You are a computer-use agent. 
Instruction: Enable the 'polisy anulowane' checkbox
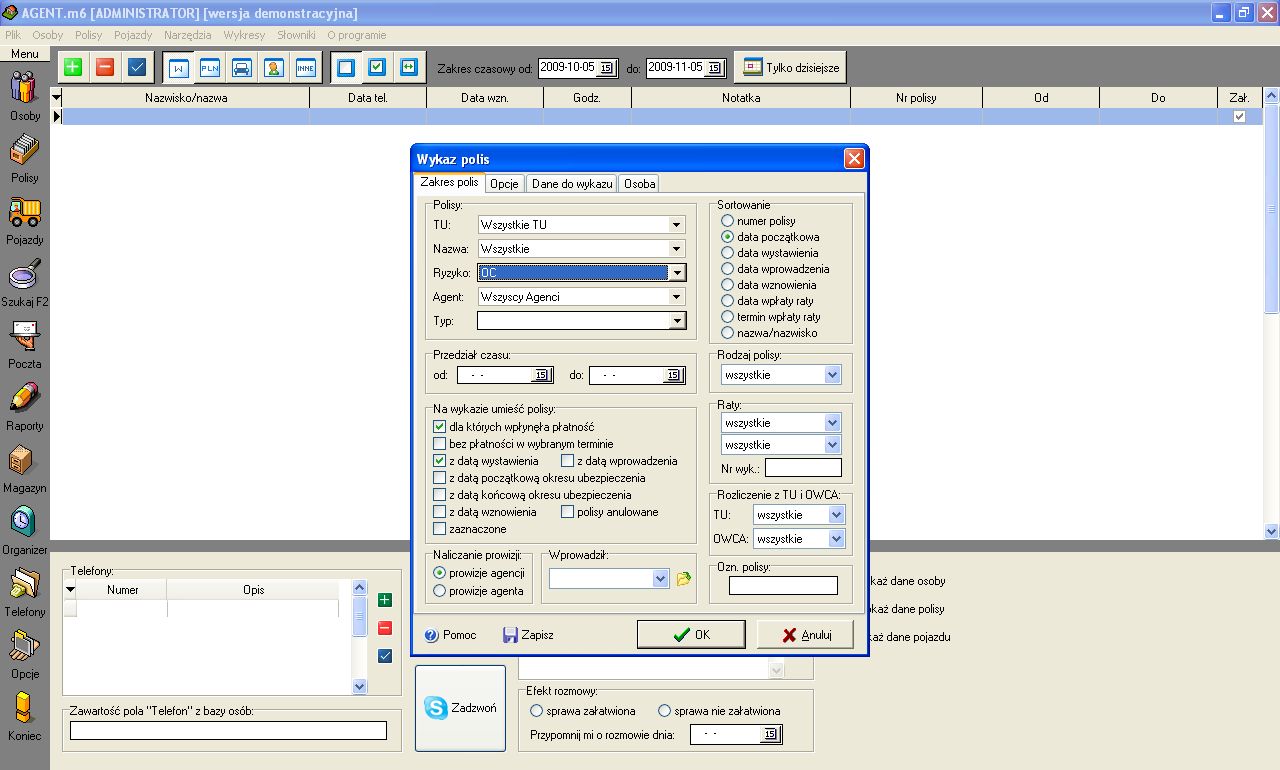[568, 512]
